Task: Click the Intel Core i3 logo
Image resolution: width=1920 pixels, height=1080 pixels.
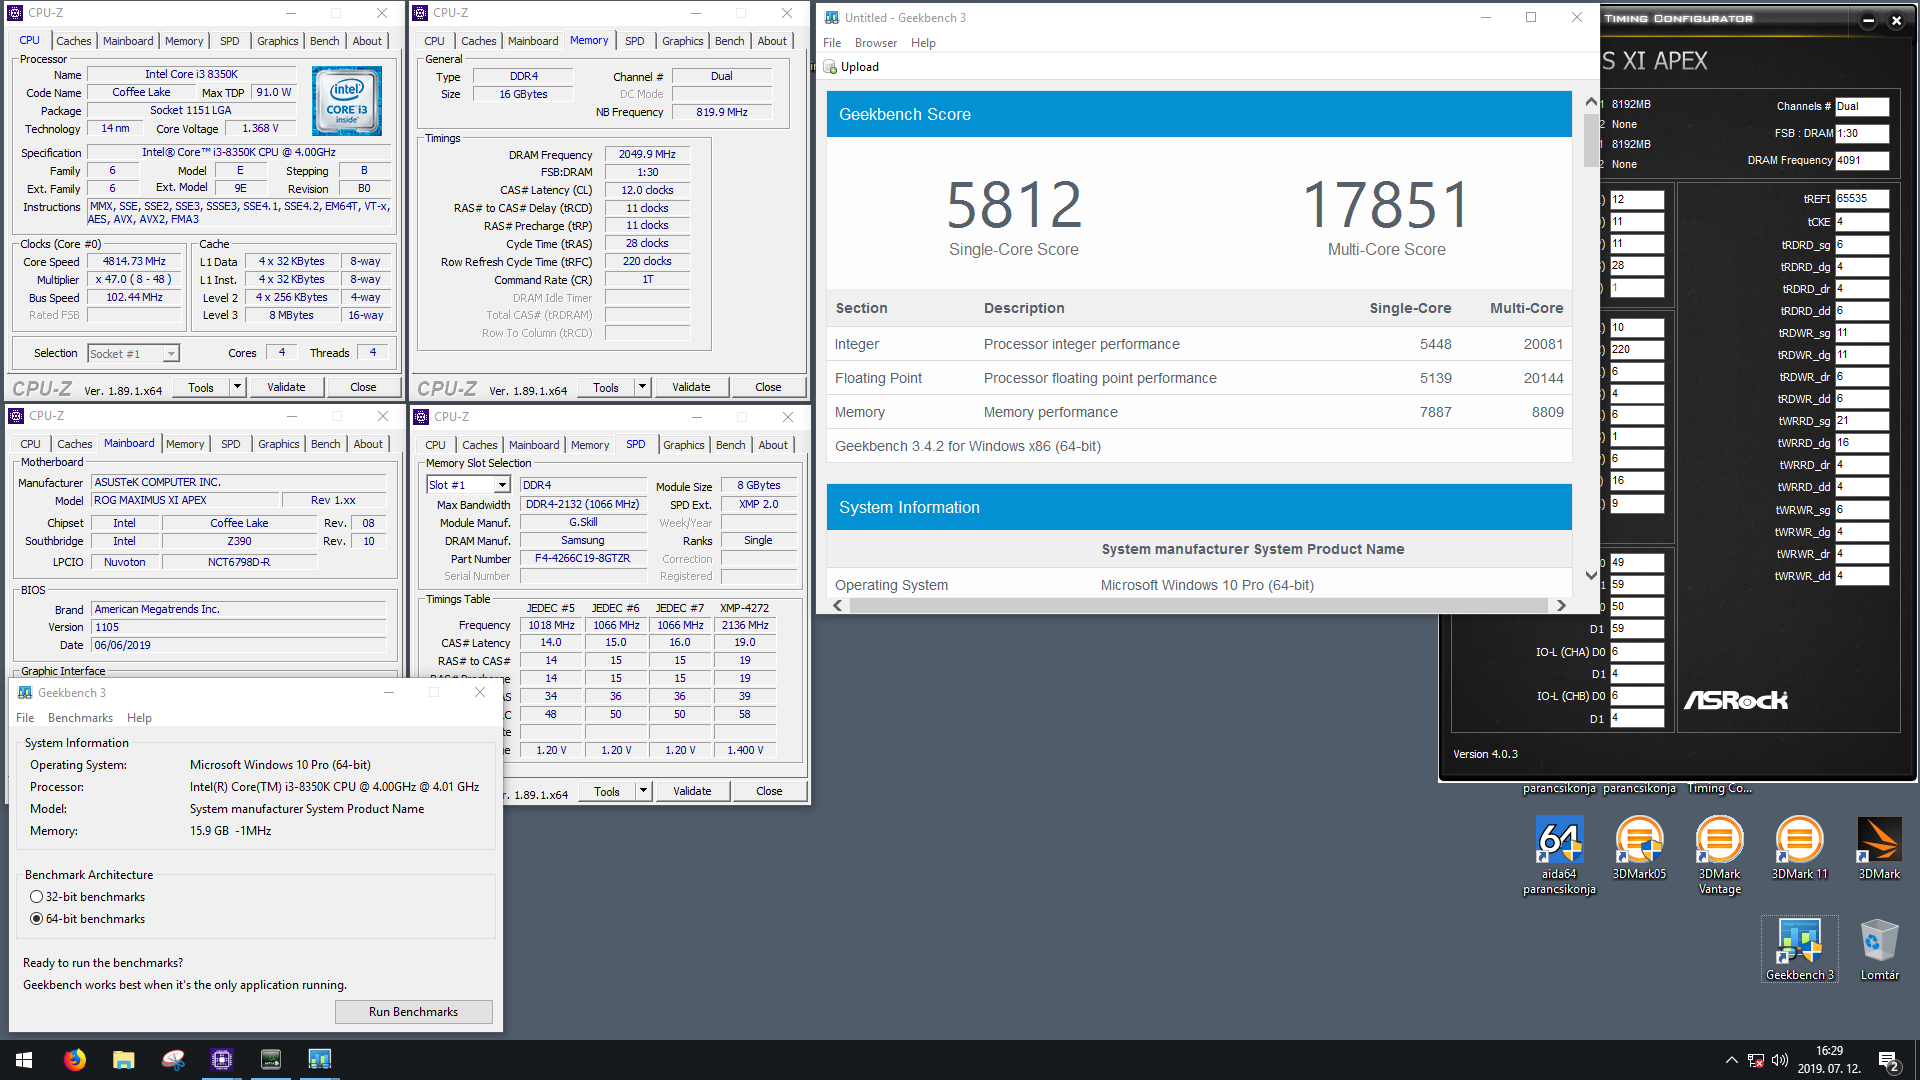Action: coord(346,101)
